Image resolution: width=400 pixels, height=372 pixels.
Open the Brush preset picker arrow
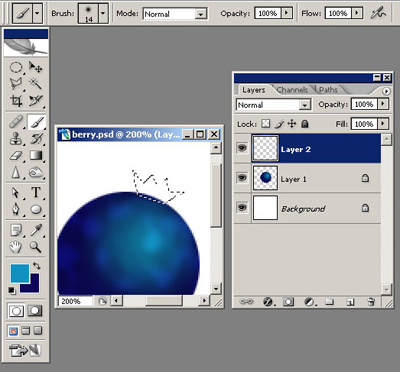(x=103, y=13)
